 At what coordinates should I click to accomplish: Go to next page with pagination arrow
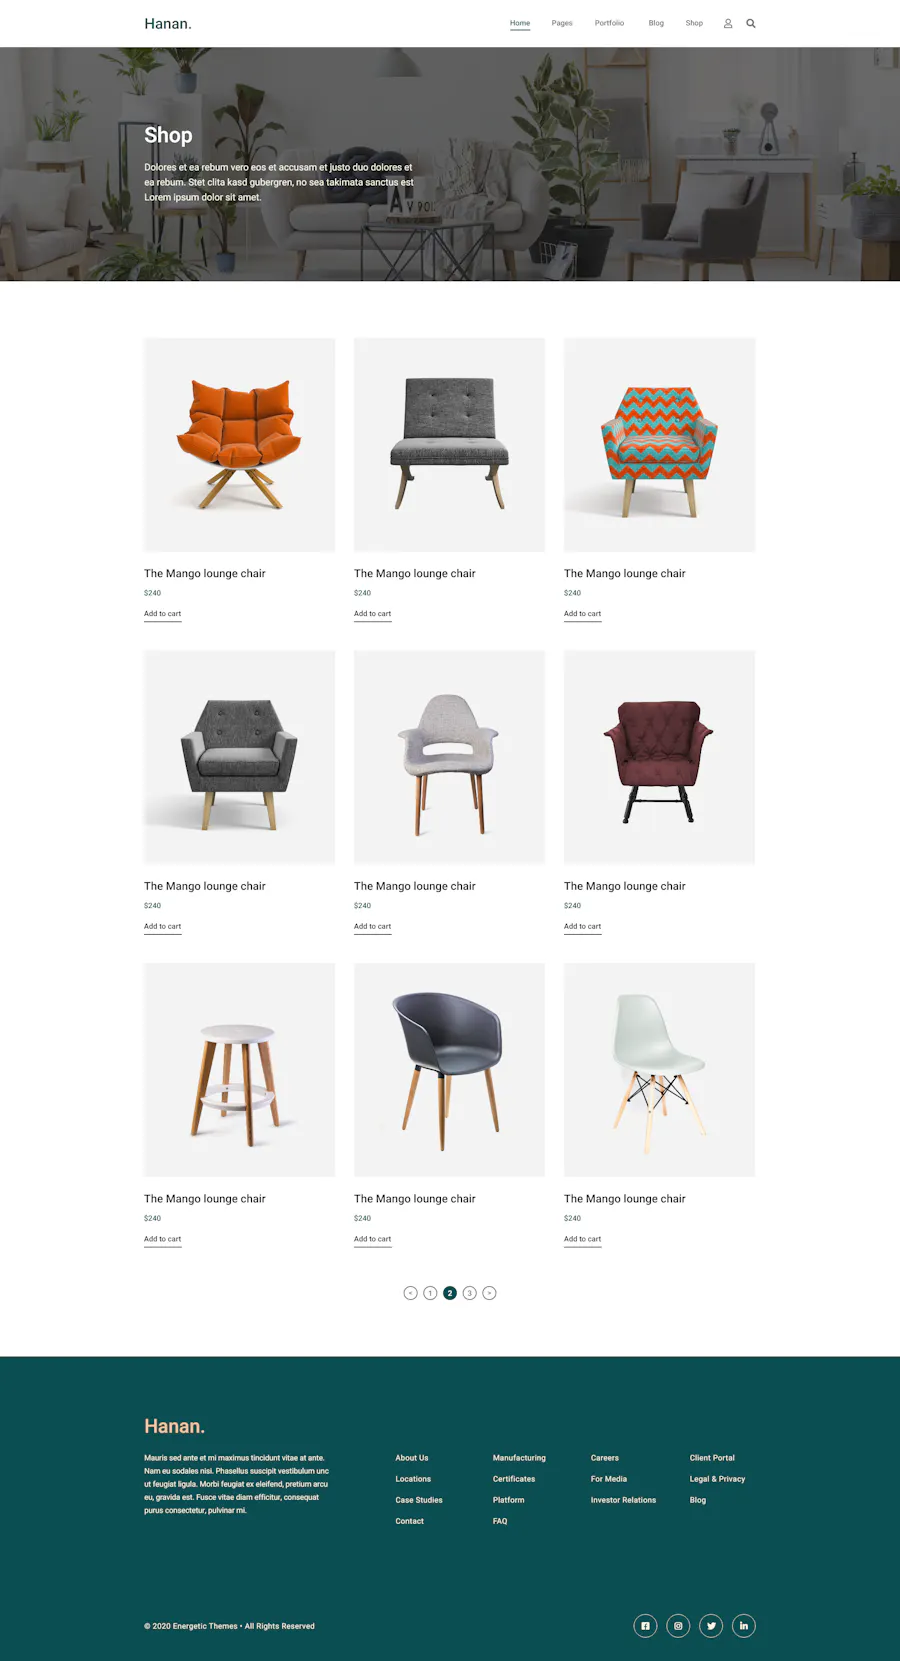[489, 1293]
